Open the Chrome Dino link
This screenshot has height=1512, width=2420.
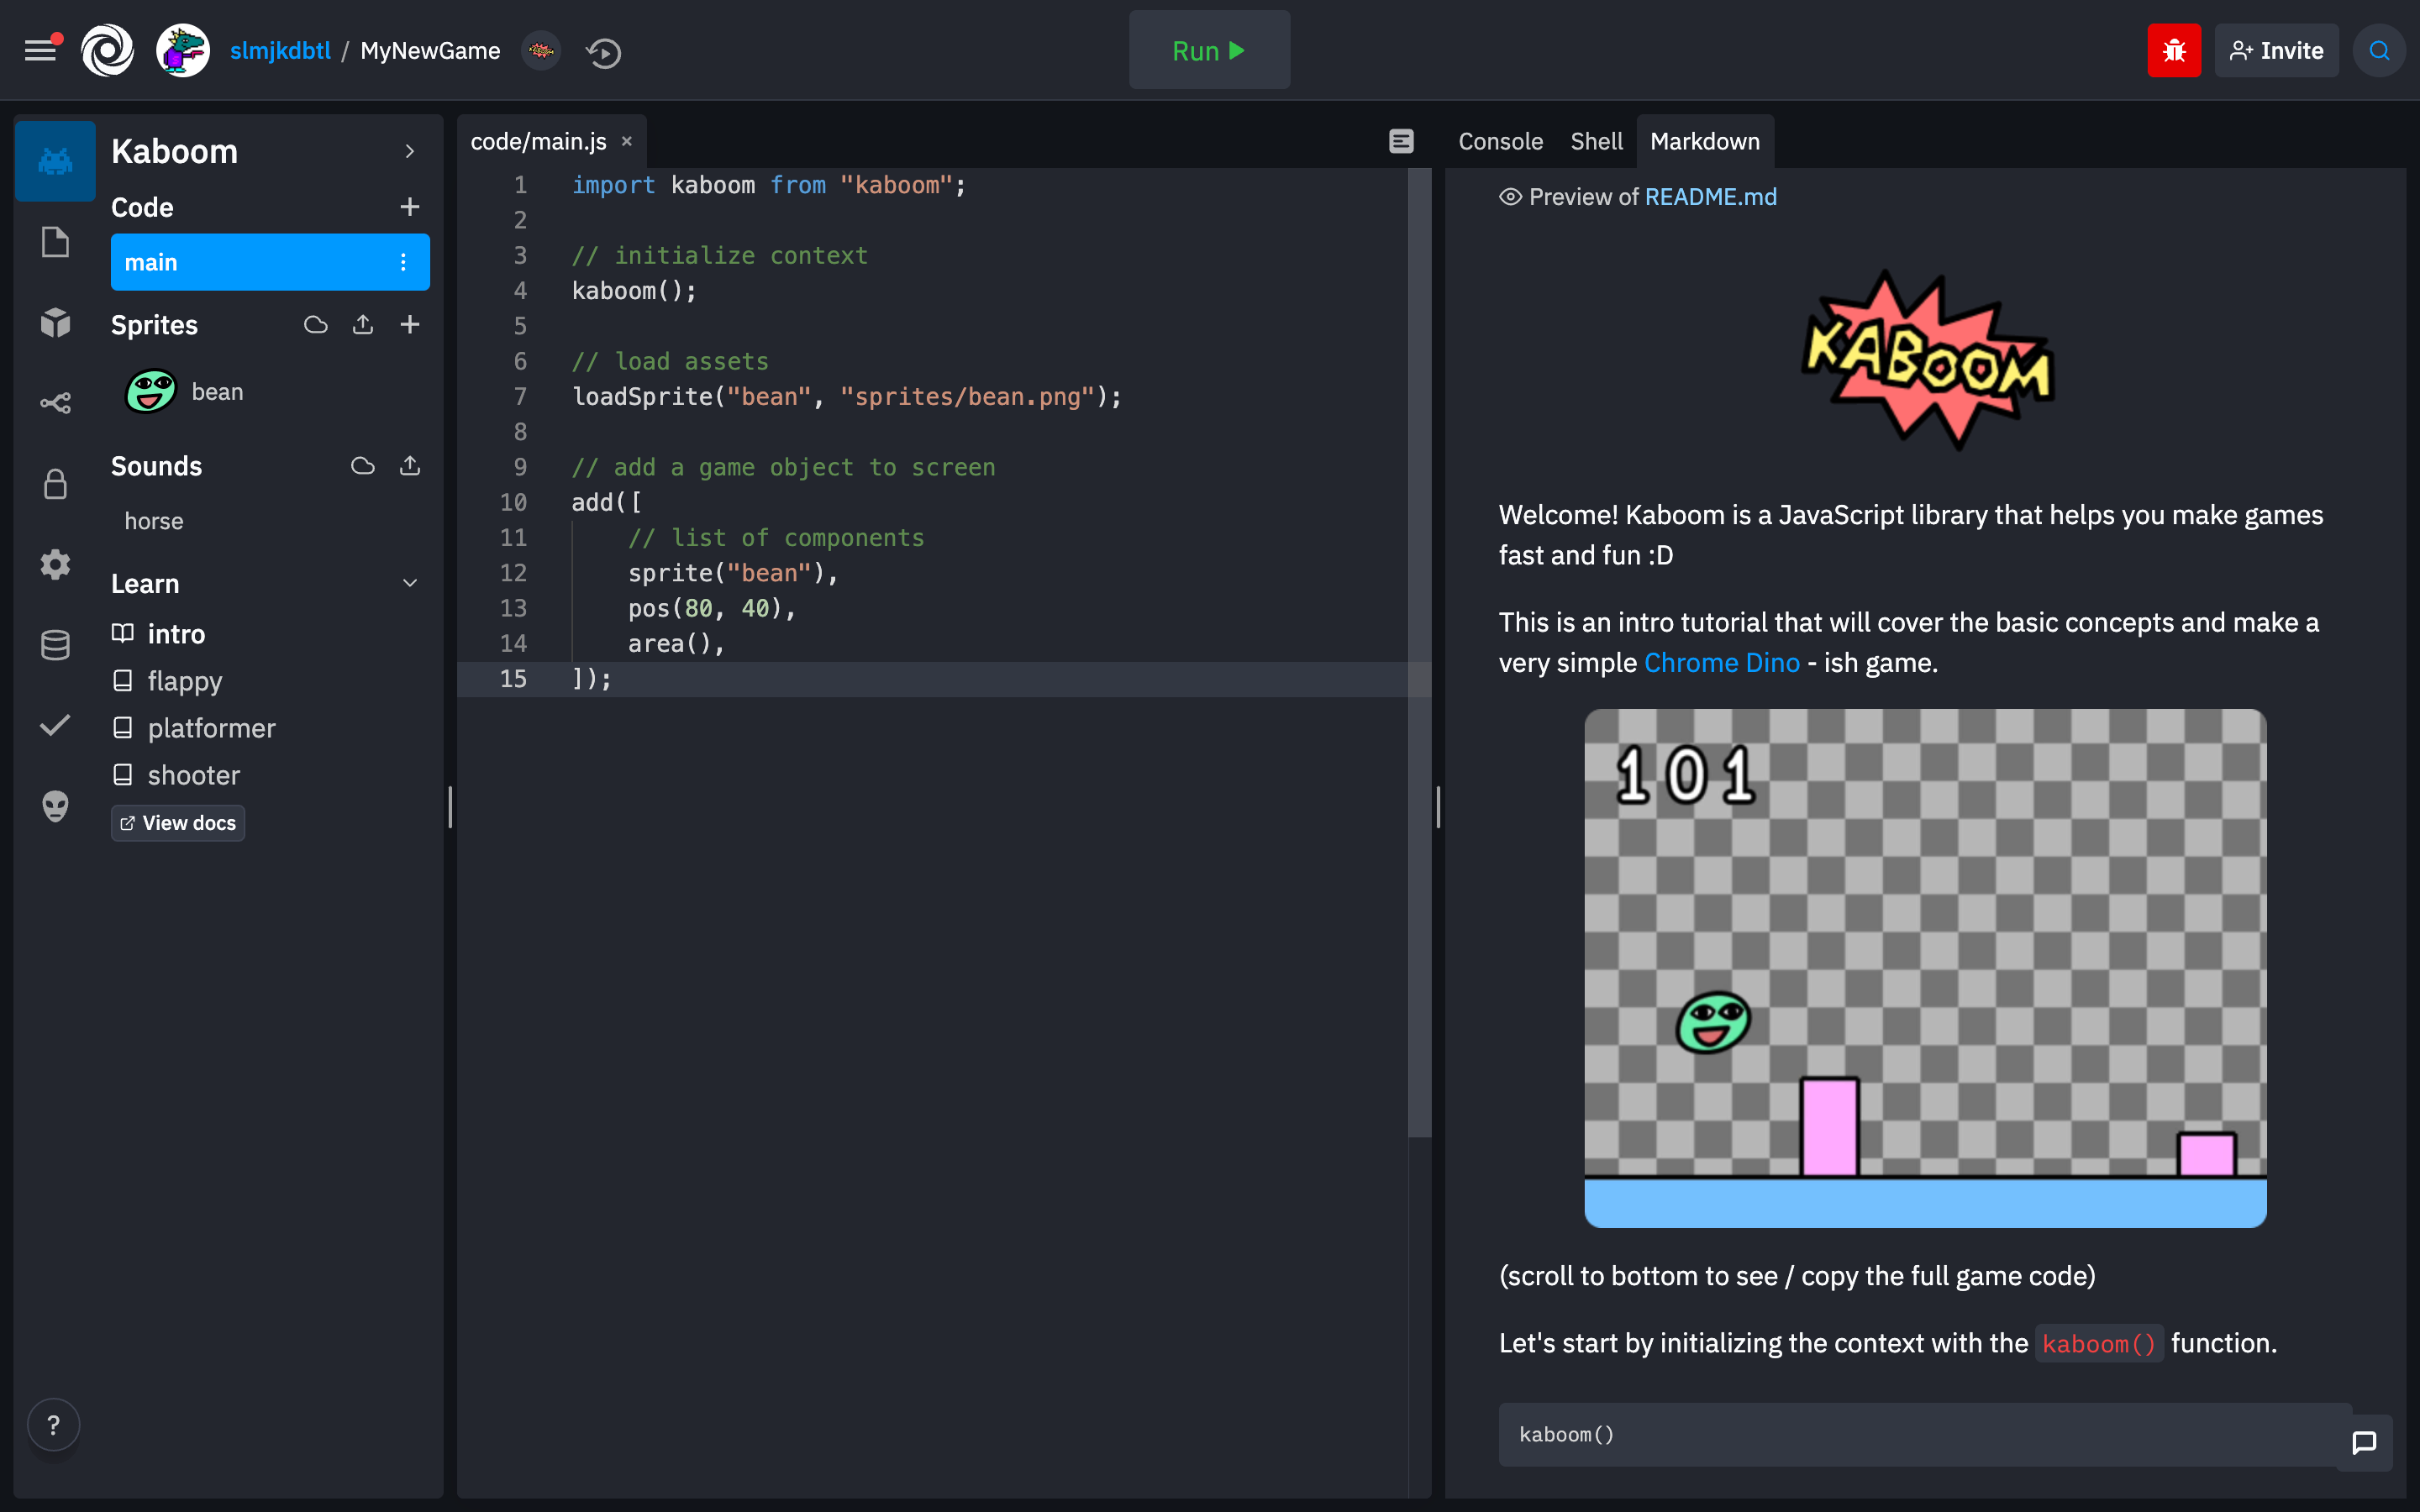pyautogui.click(x=1721, y=663)
